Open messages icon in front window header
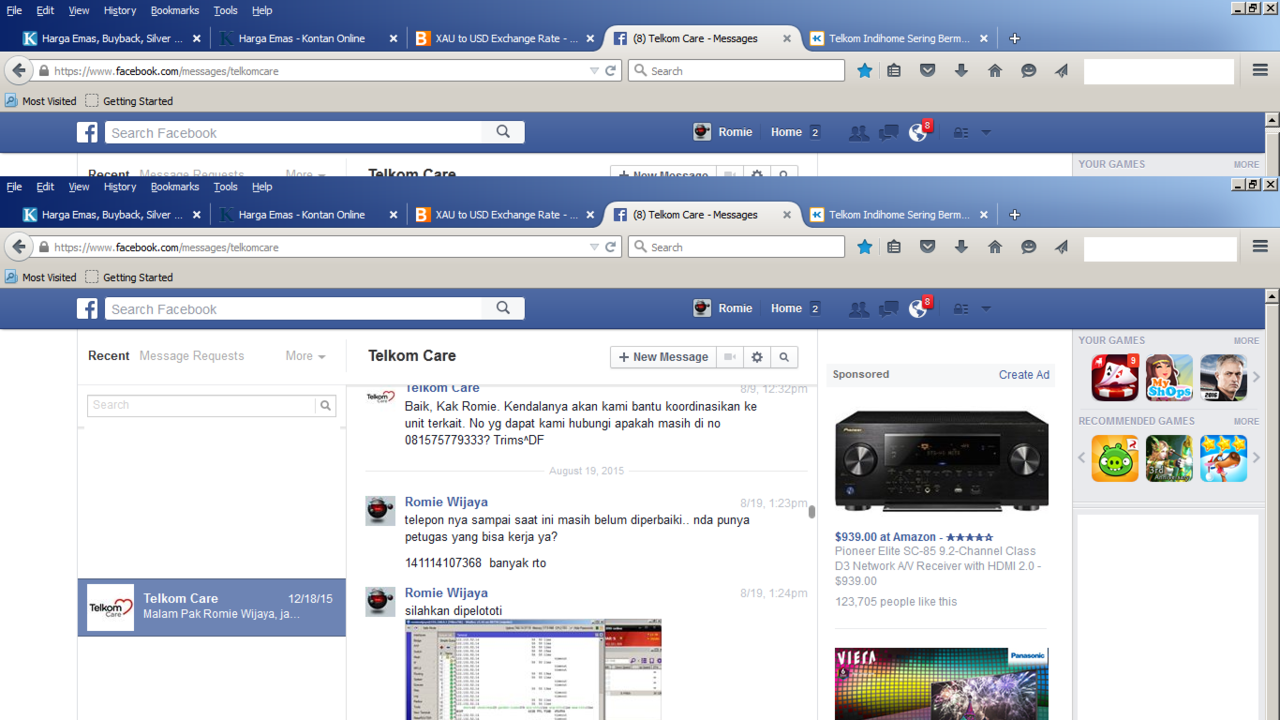The image size is (1280, 720). (x=888, y=309)
